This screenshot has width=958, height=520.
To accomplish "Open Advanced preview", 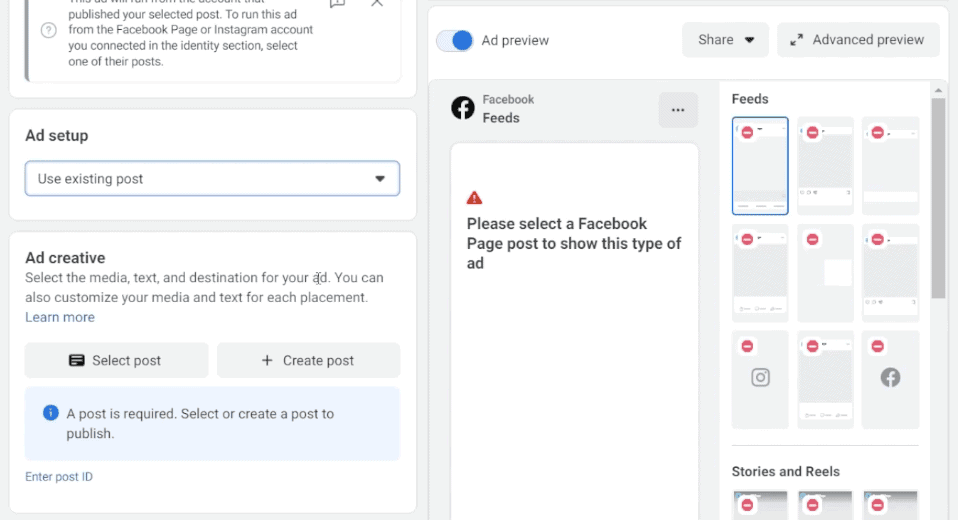I will 858,40.
